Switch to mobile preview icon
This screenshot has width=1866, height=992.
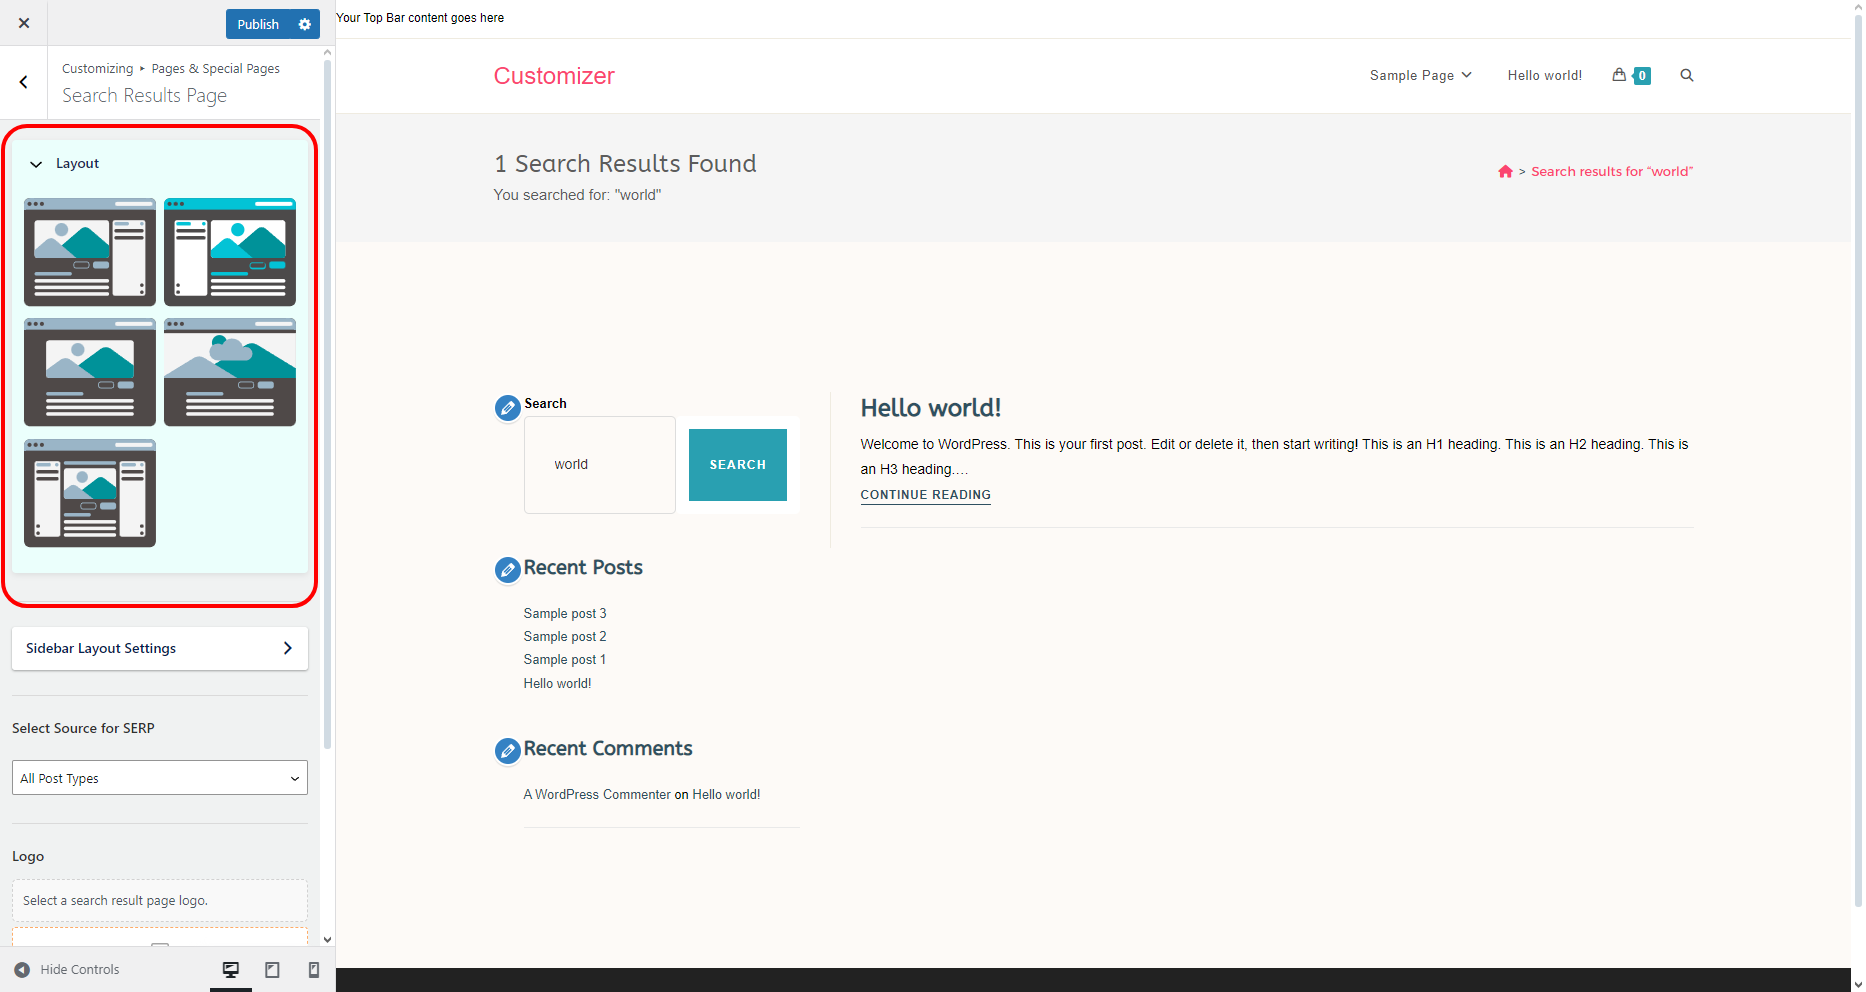click(x=313, y=969)
